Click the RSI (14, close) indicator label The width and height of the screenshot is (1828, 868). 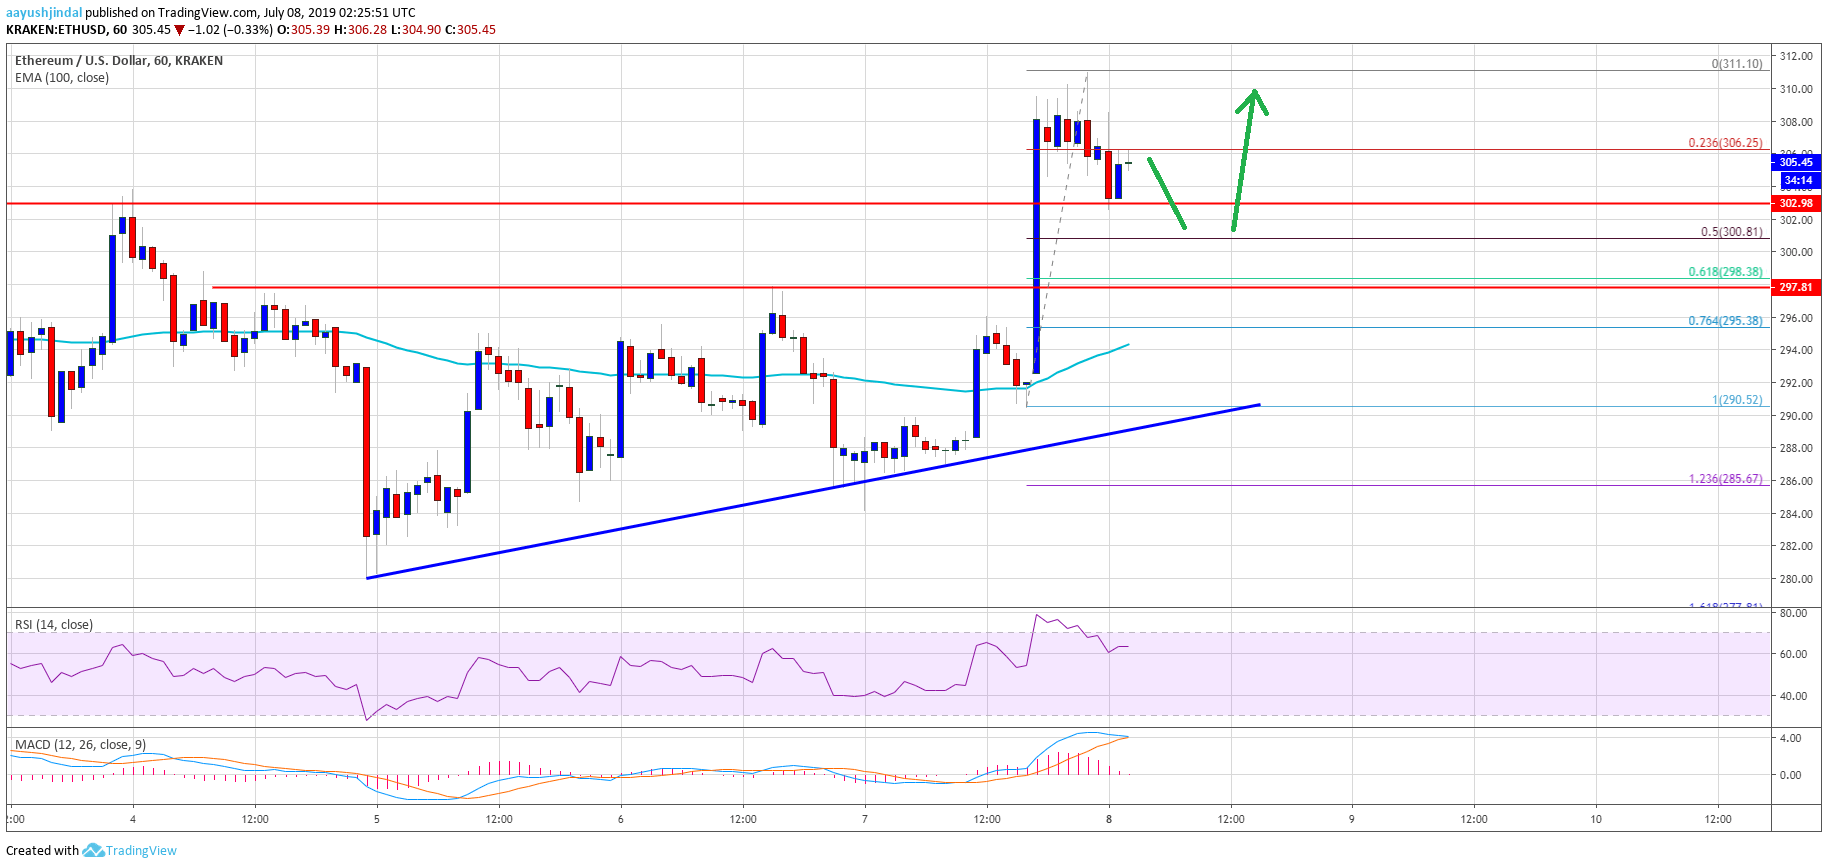[54, 625]
